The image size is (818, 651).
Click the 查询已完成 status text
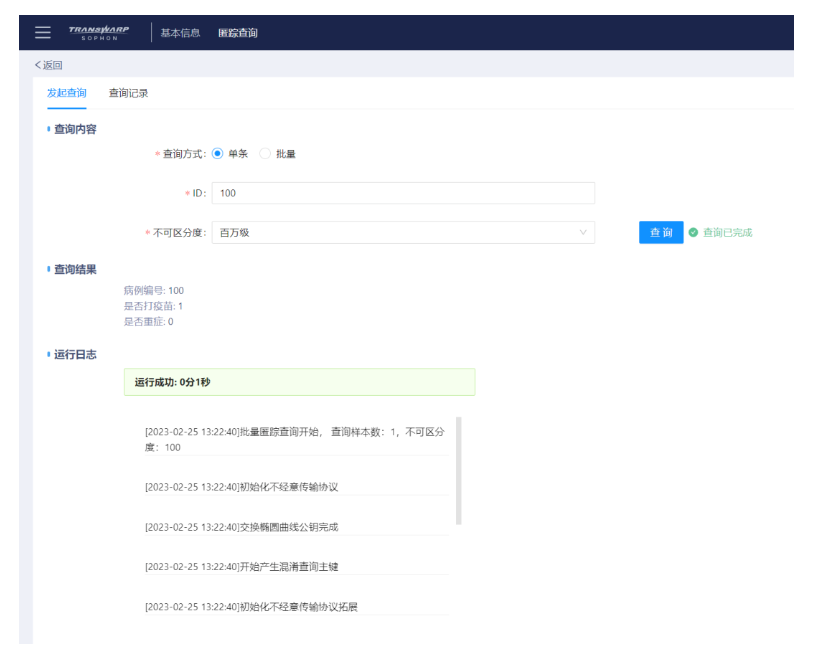(x=727, y=233)
